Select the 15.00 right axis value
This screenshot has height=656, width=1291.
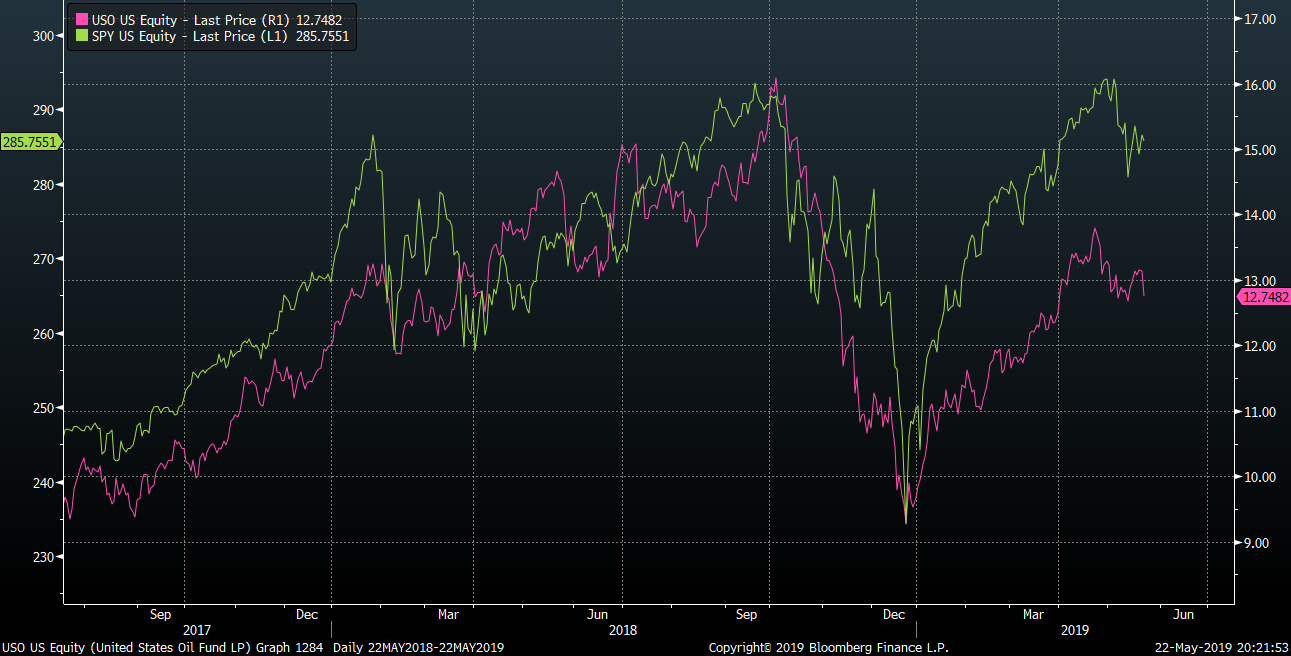click(1258, 150)
